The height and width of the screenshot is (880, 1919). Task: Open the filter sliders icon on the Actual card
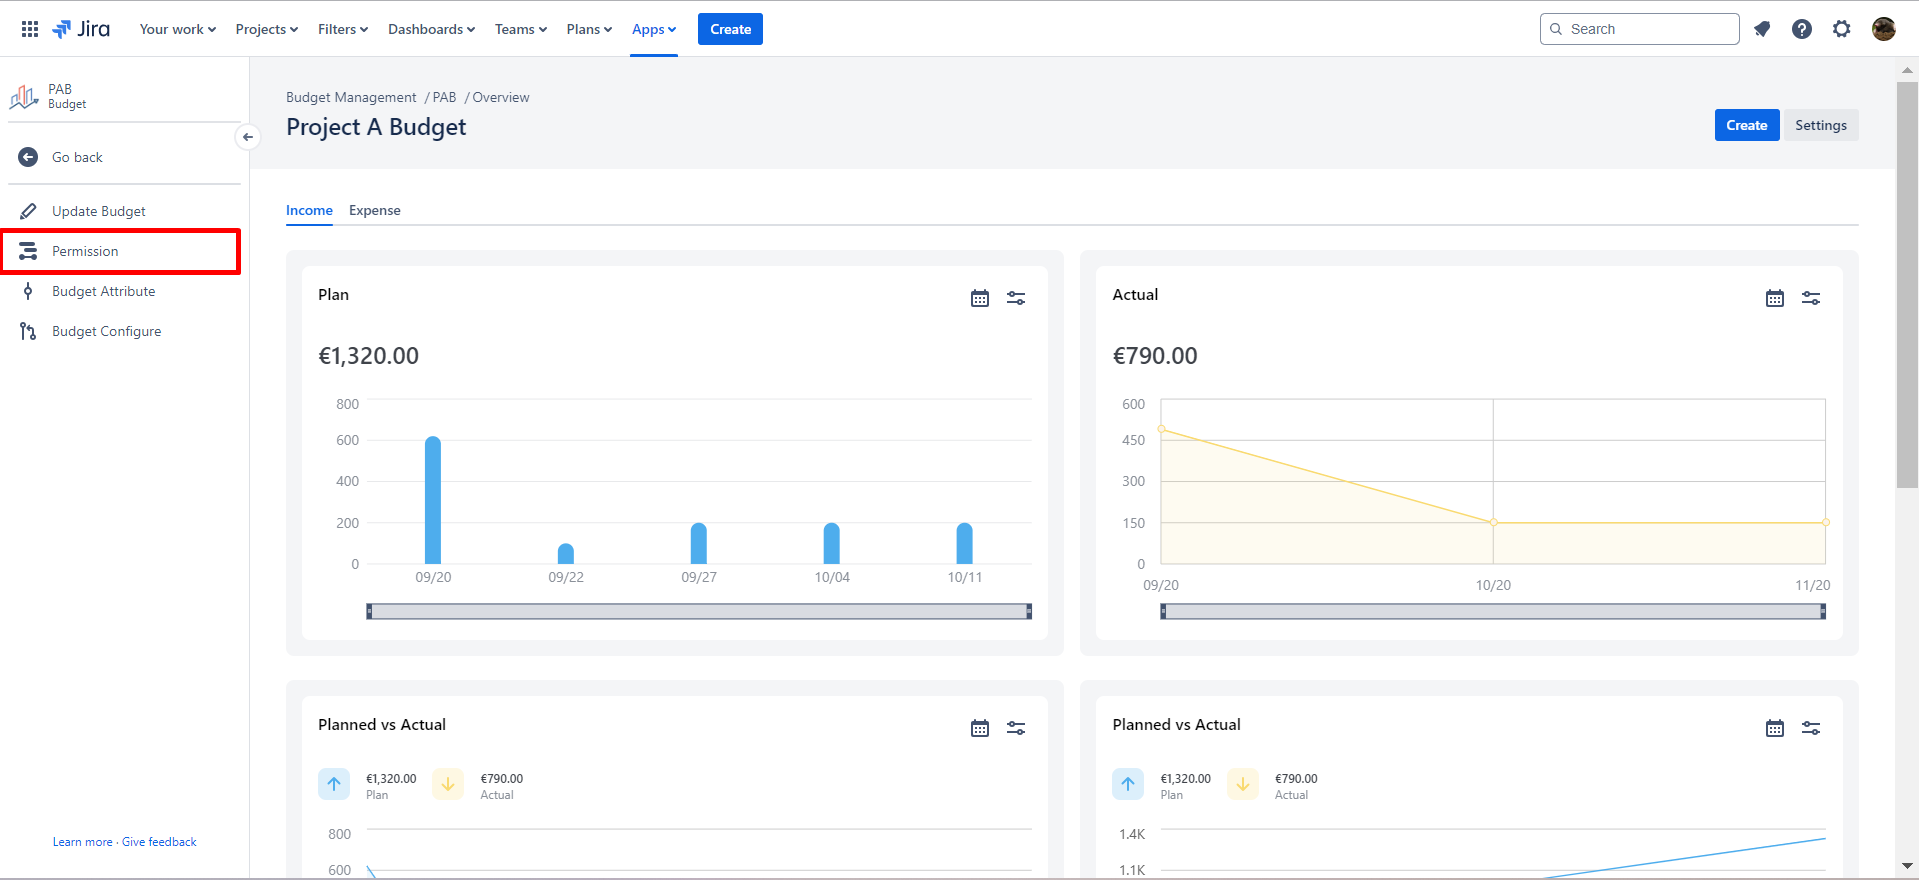pos(1811,298)
